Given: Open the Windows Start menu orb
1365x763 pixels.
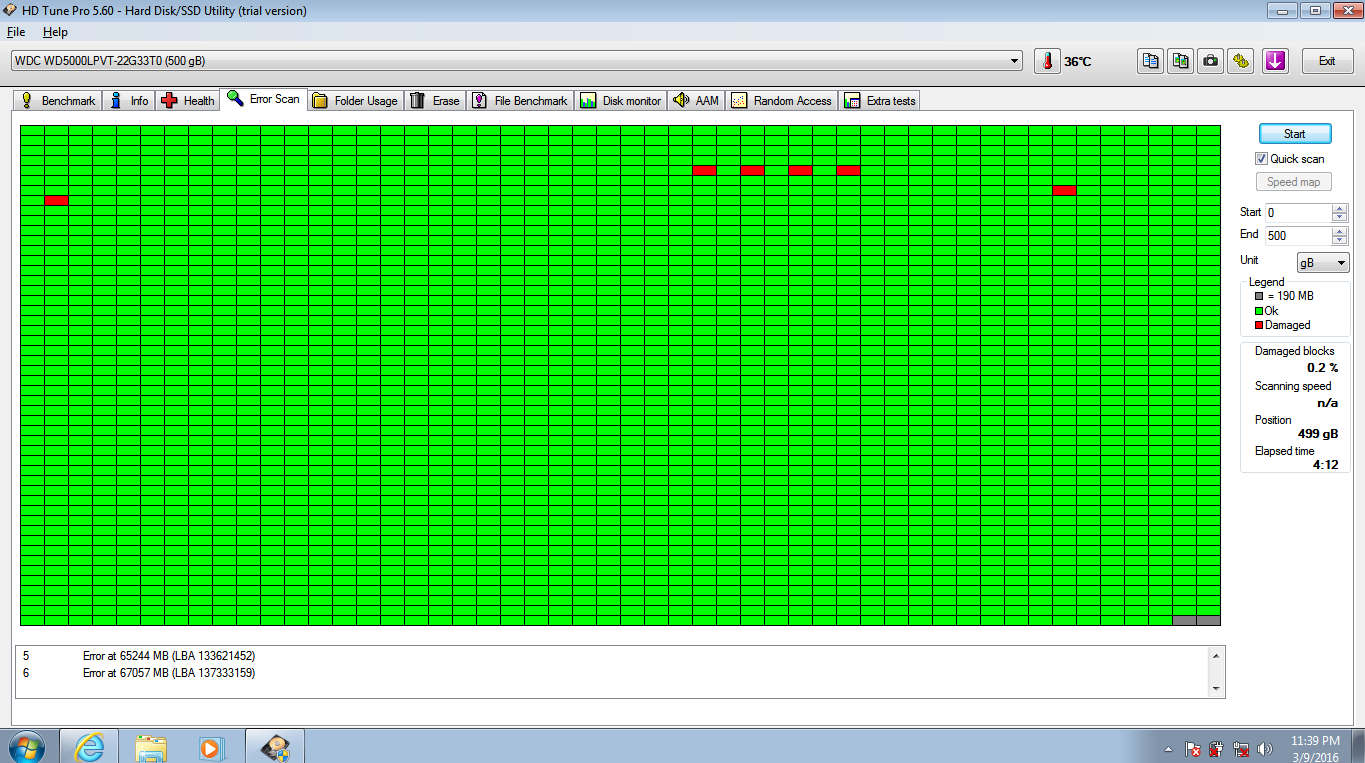Looking at the screenshot, I should pos(26,747).
